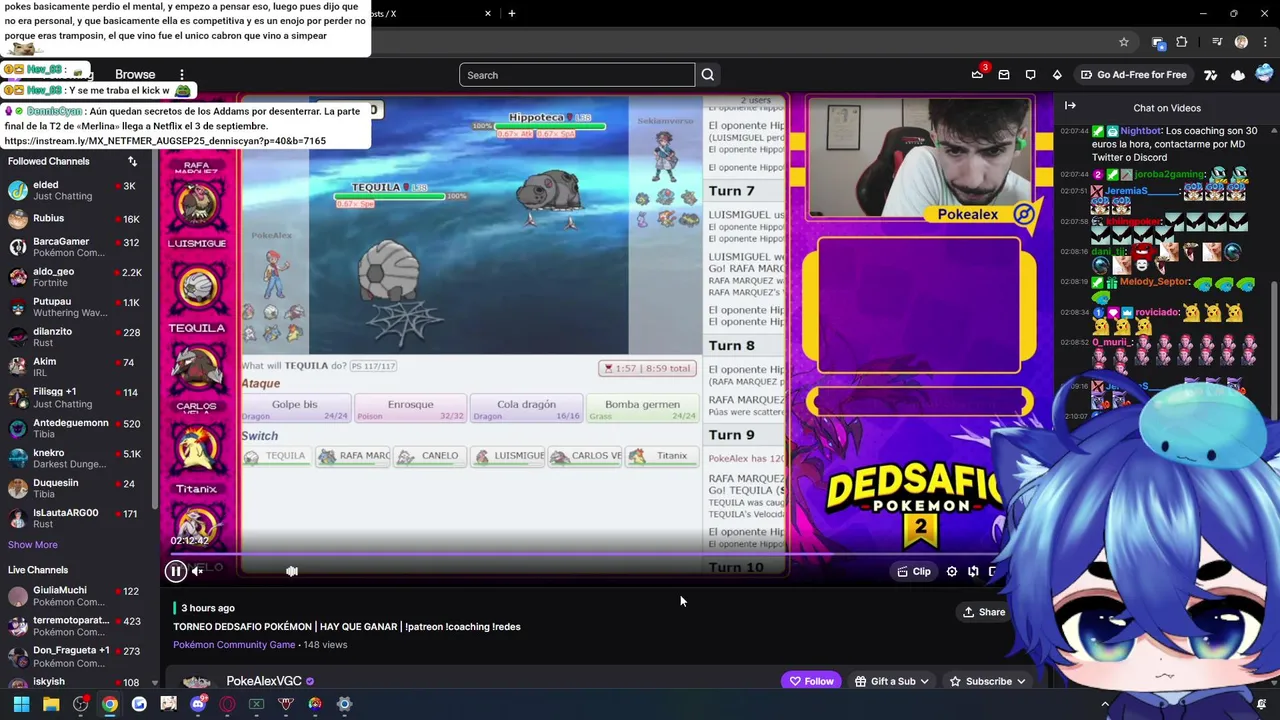Open iskyish live channel
The image size is (1280, 720).
pos(77,682)
